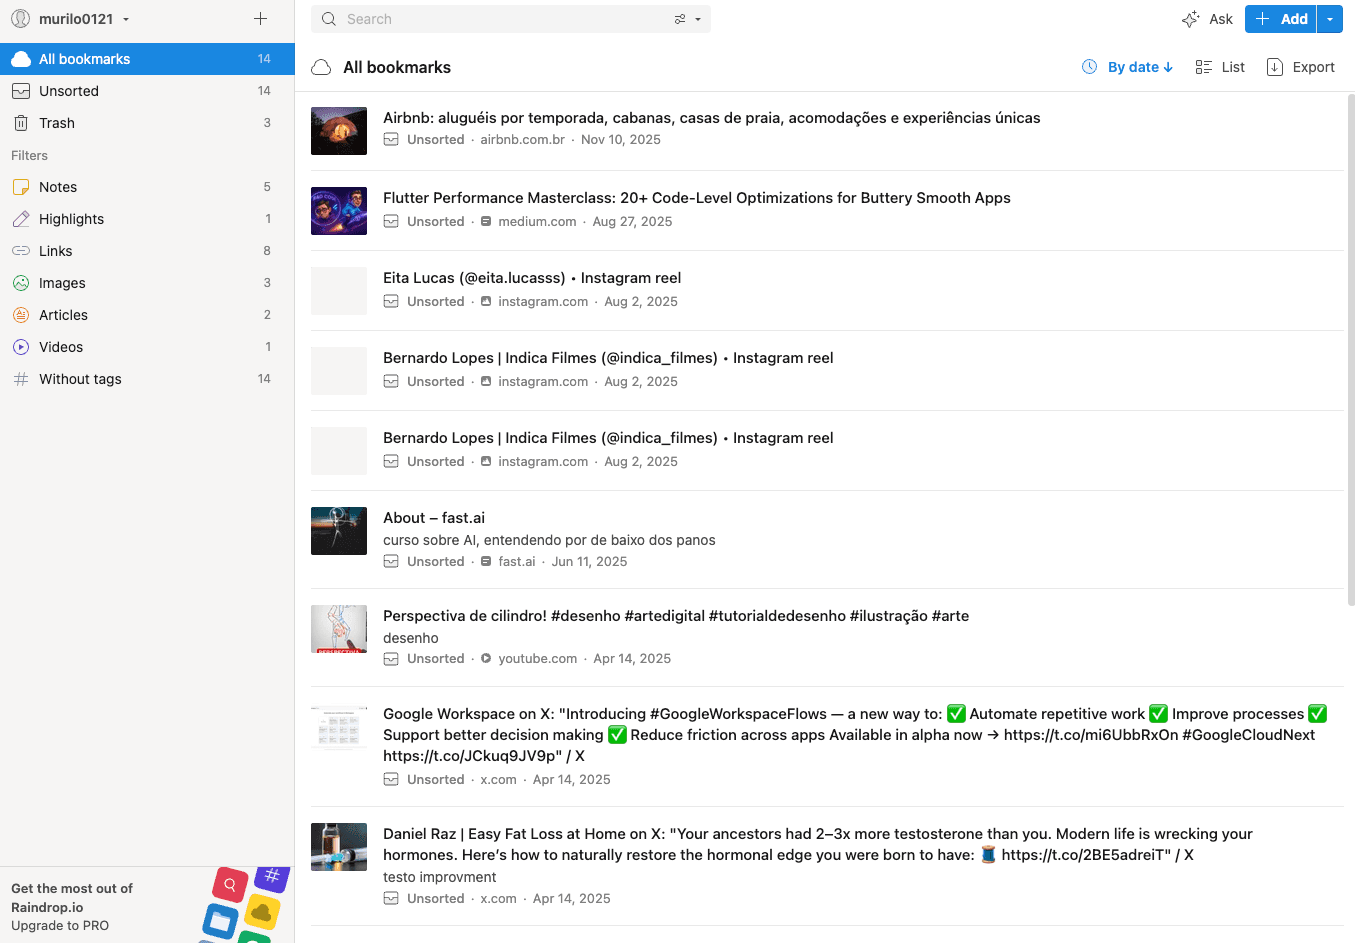Filter by Highlights
The image size is (1355, 943).
147,219
